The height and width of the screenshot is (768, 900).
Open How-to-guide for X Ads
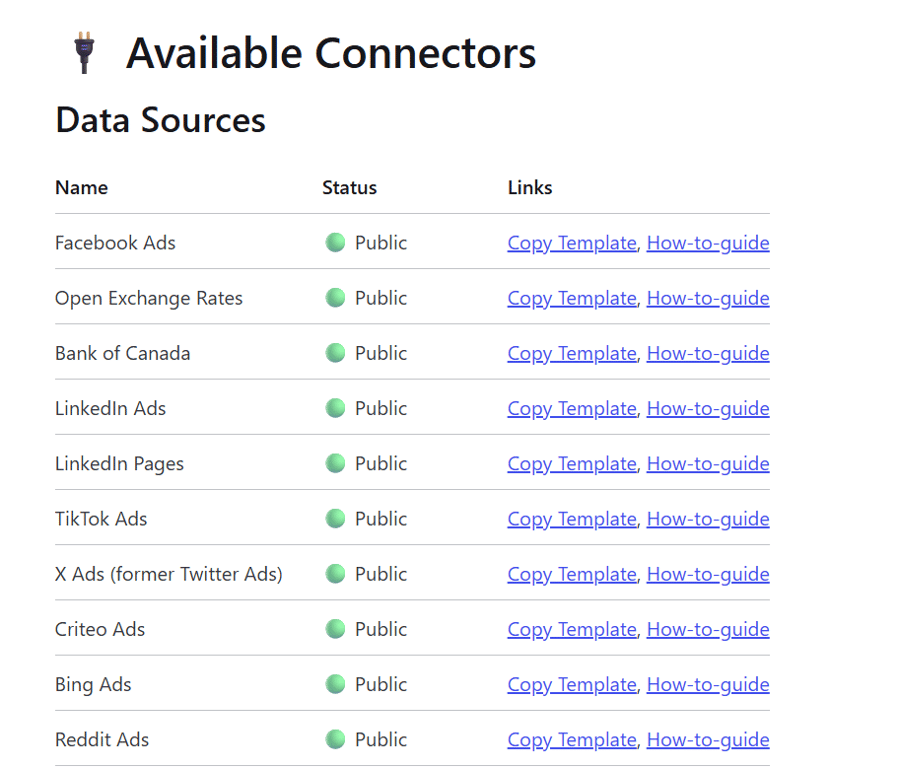pos(708,575)
